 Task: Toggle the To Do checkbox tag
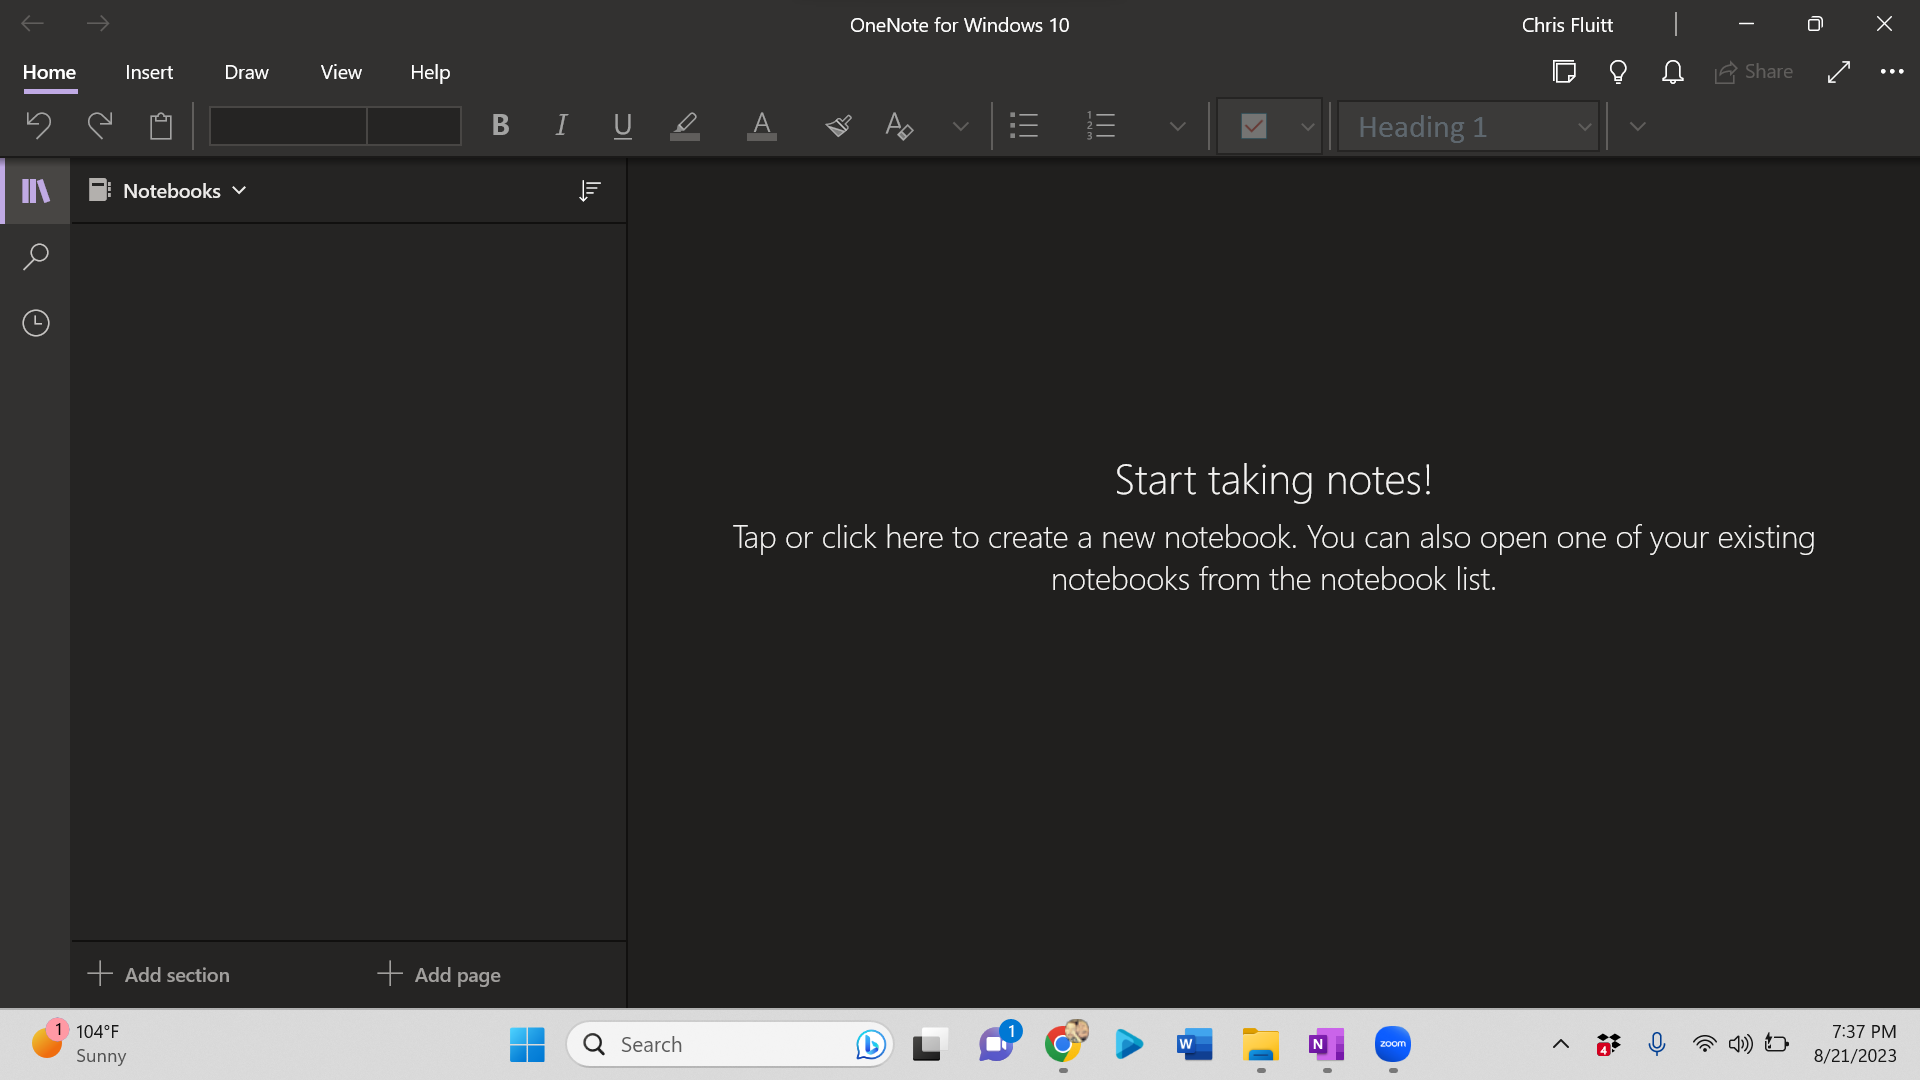click(x=1253, y=126)
